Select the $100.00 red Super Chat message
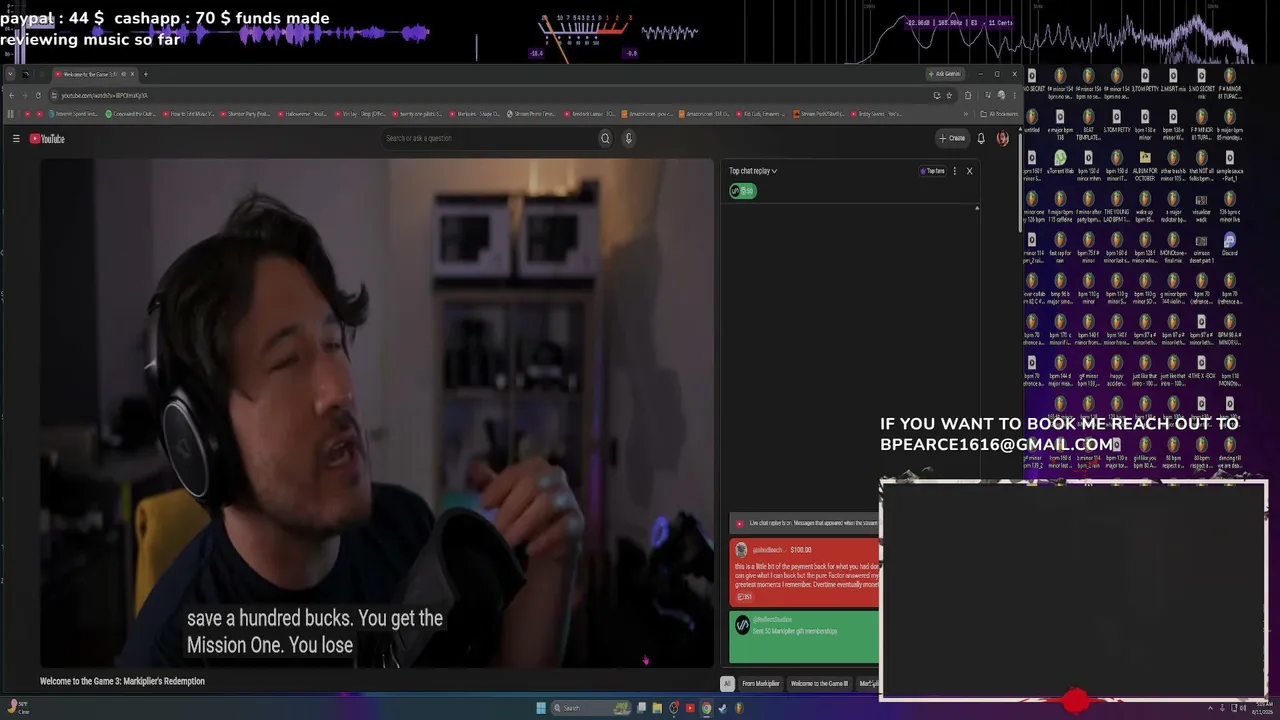This screenshot has width=1280, height=720. 805,573
